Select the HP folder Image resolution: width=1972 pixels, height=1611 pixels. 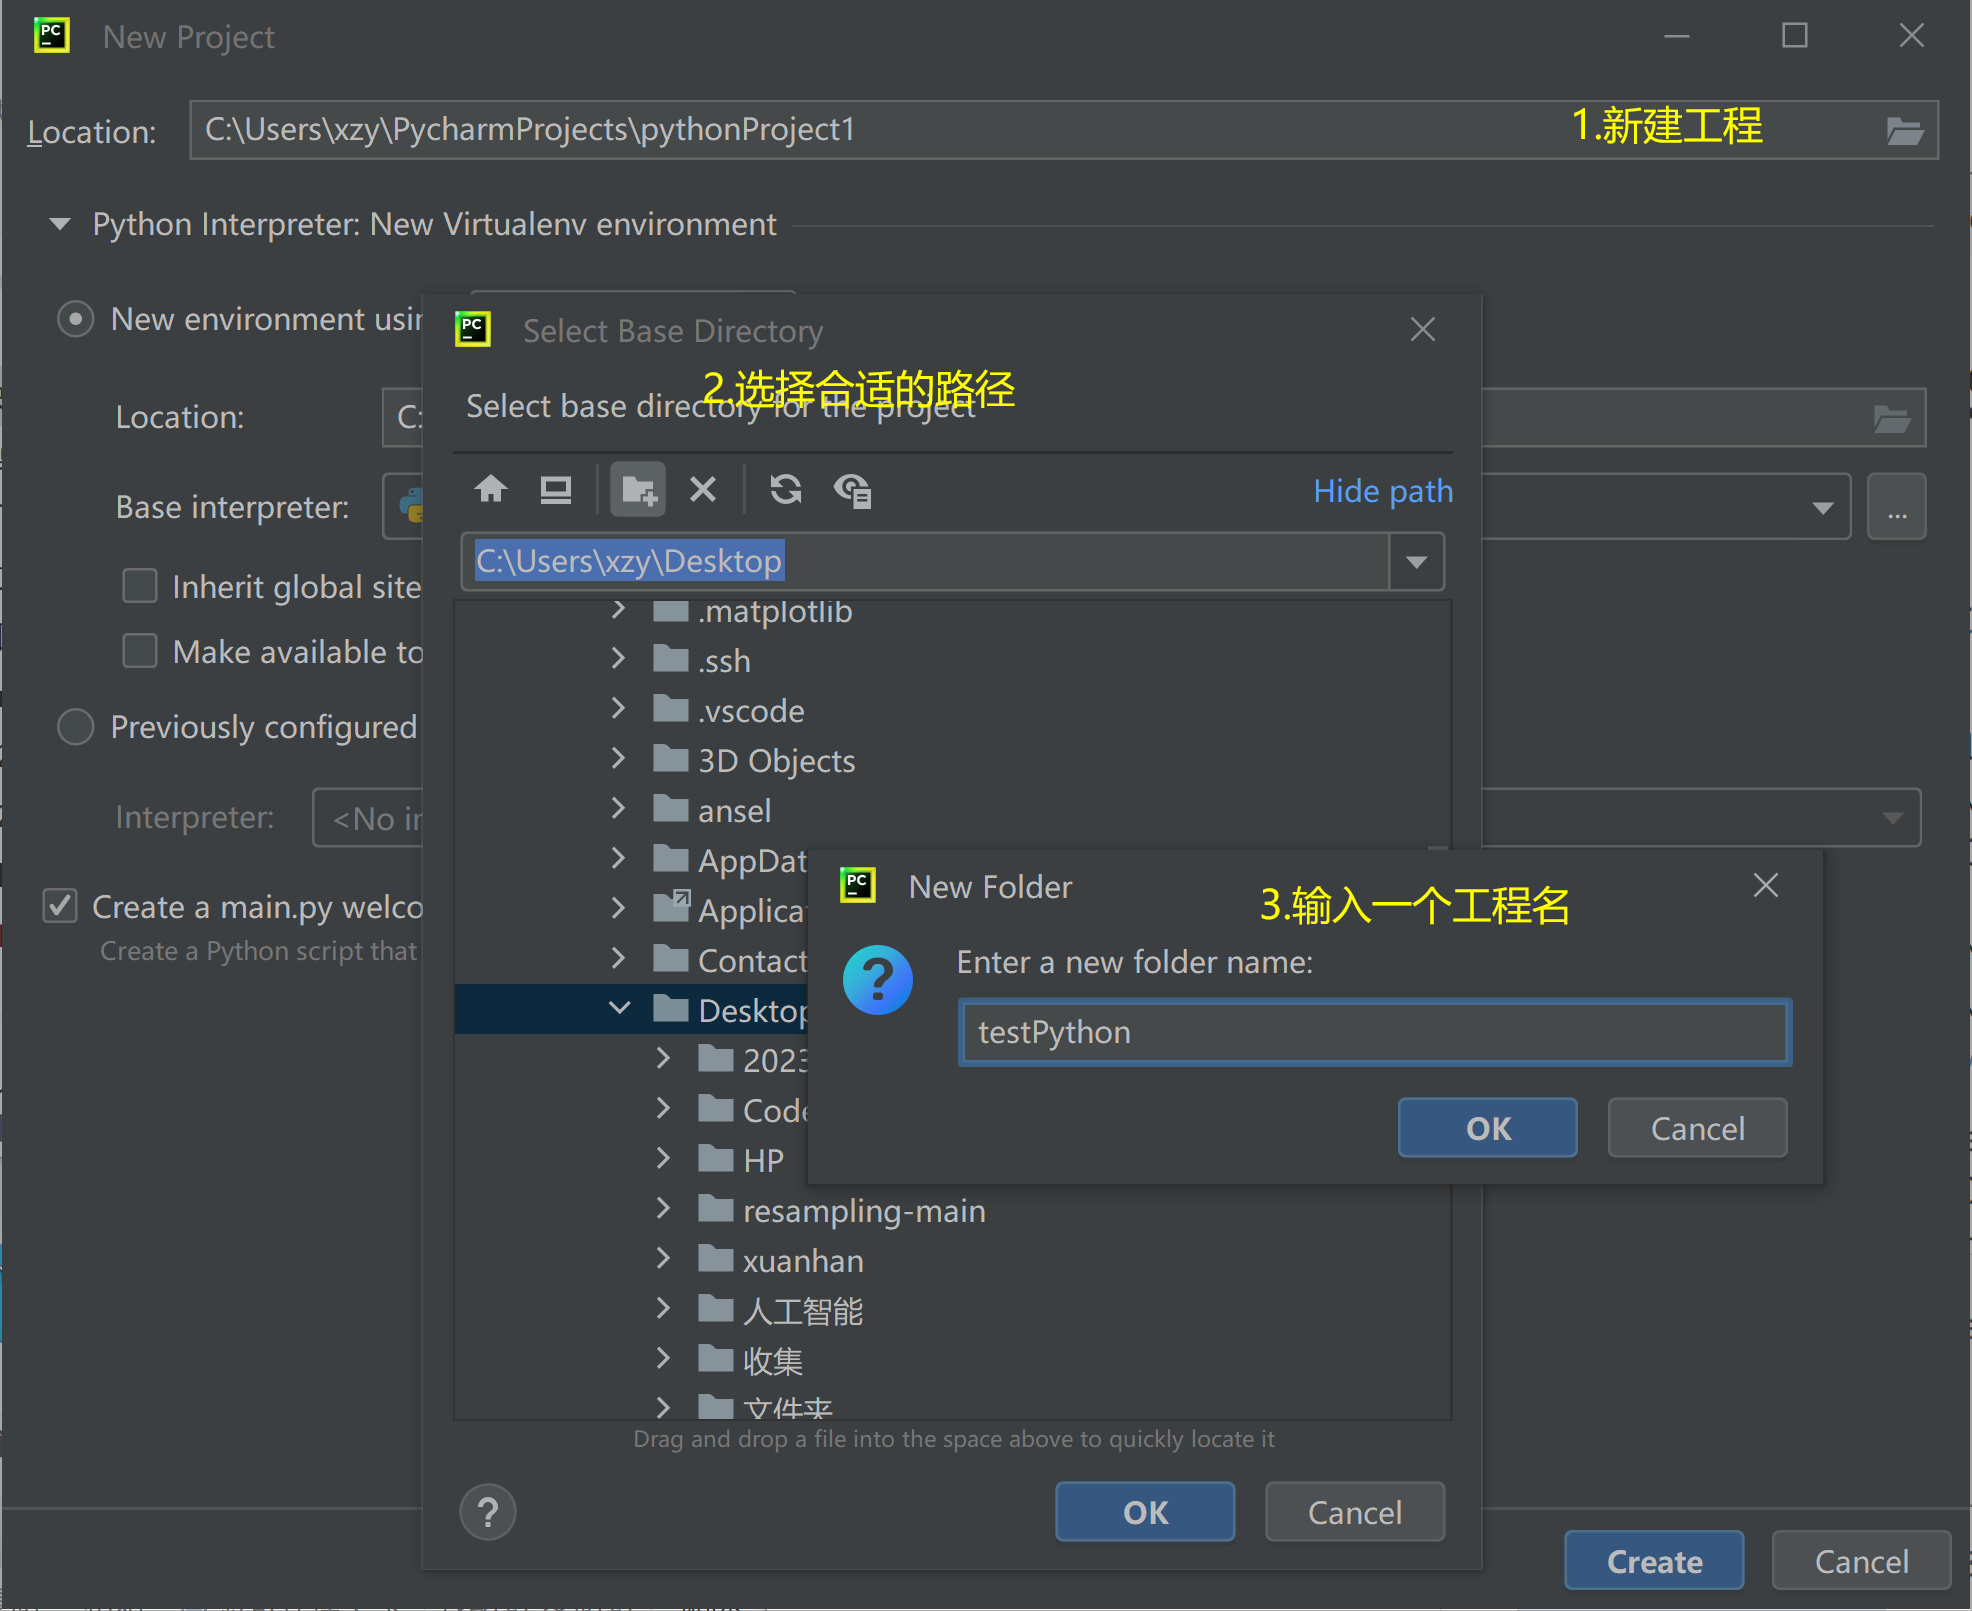tap(764, 1160)
